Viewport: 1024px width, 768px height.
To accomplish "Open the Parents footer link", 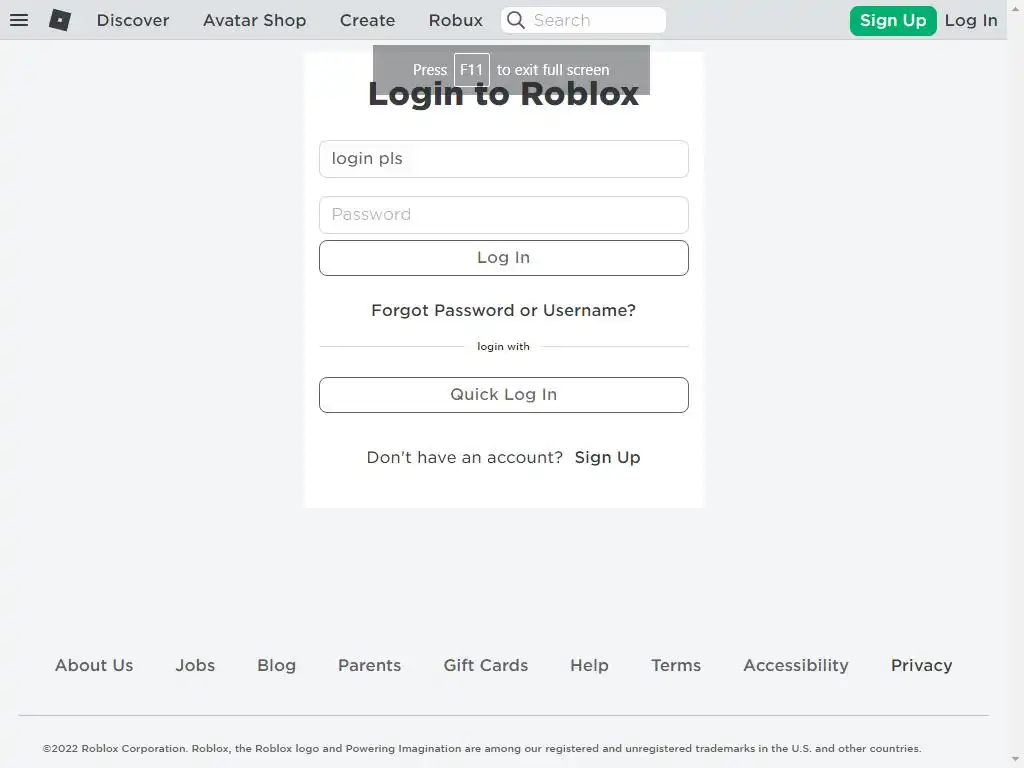I will 369,665.
